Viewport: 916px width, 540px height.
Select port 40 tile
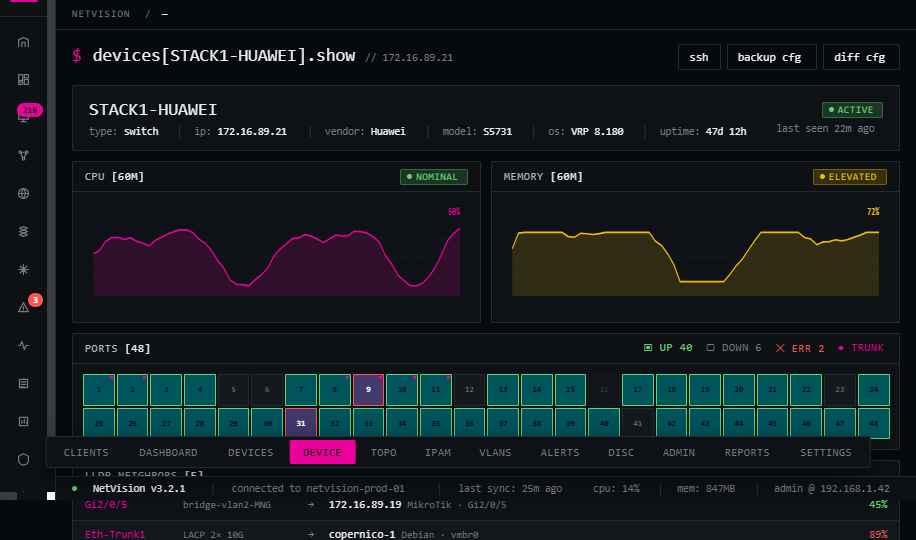click(604, 423)
